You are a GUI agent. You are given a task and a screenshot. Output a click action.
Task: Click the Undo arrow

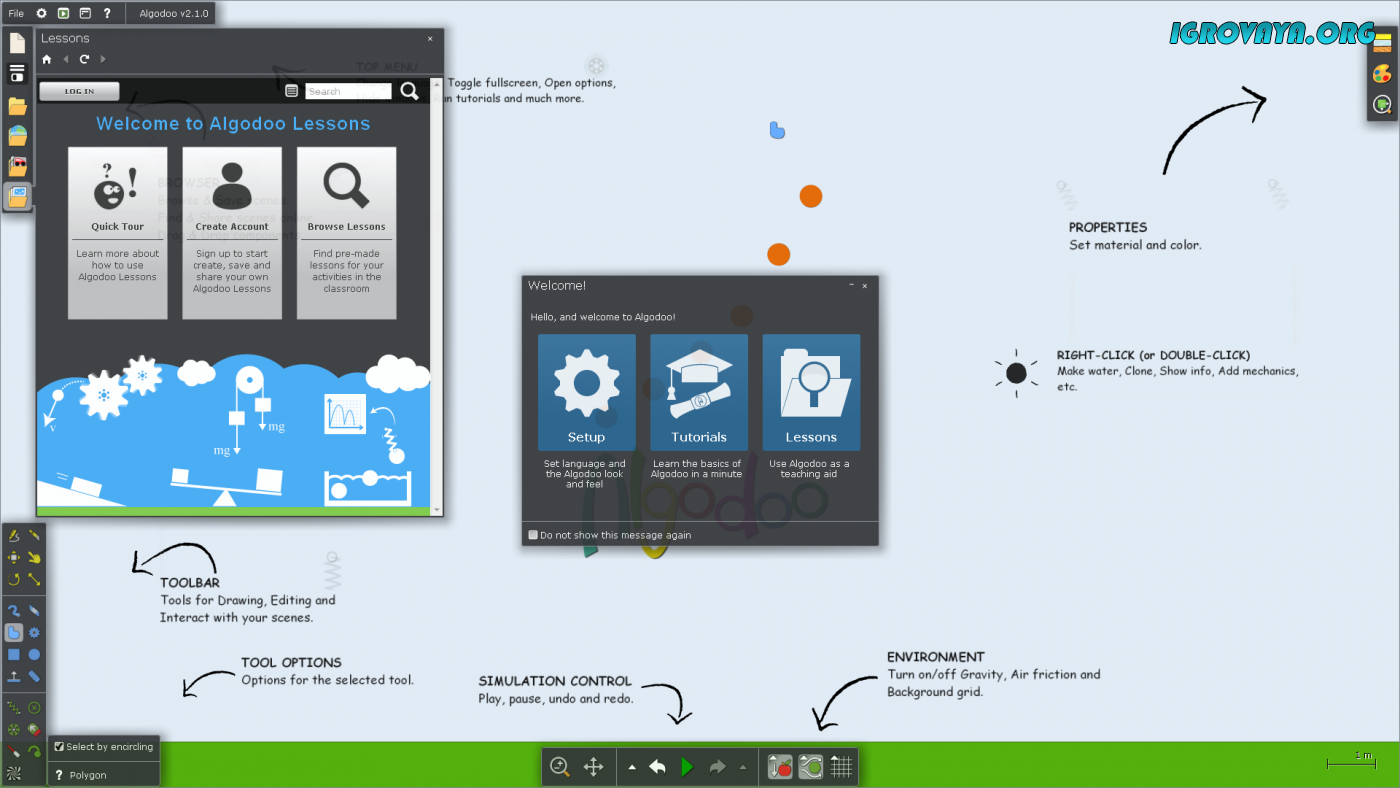pyautogui.click(x=657, y=767)
